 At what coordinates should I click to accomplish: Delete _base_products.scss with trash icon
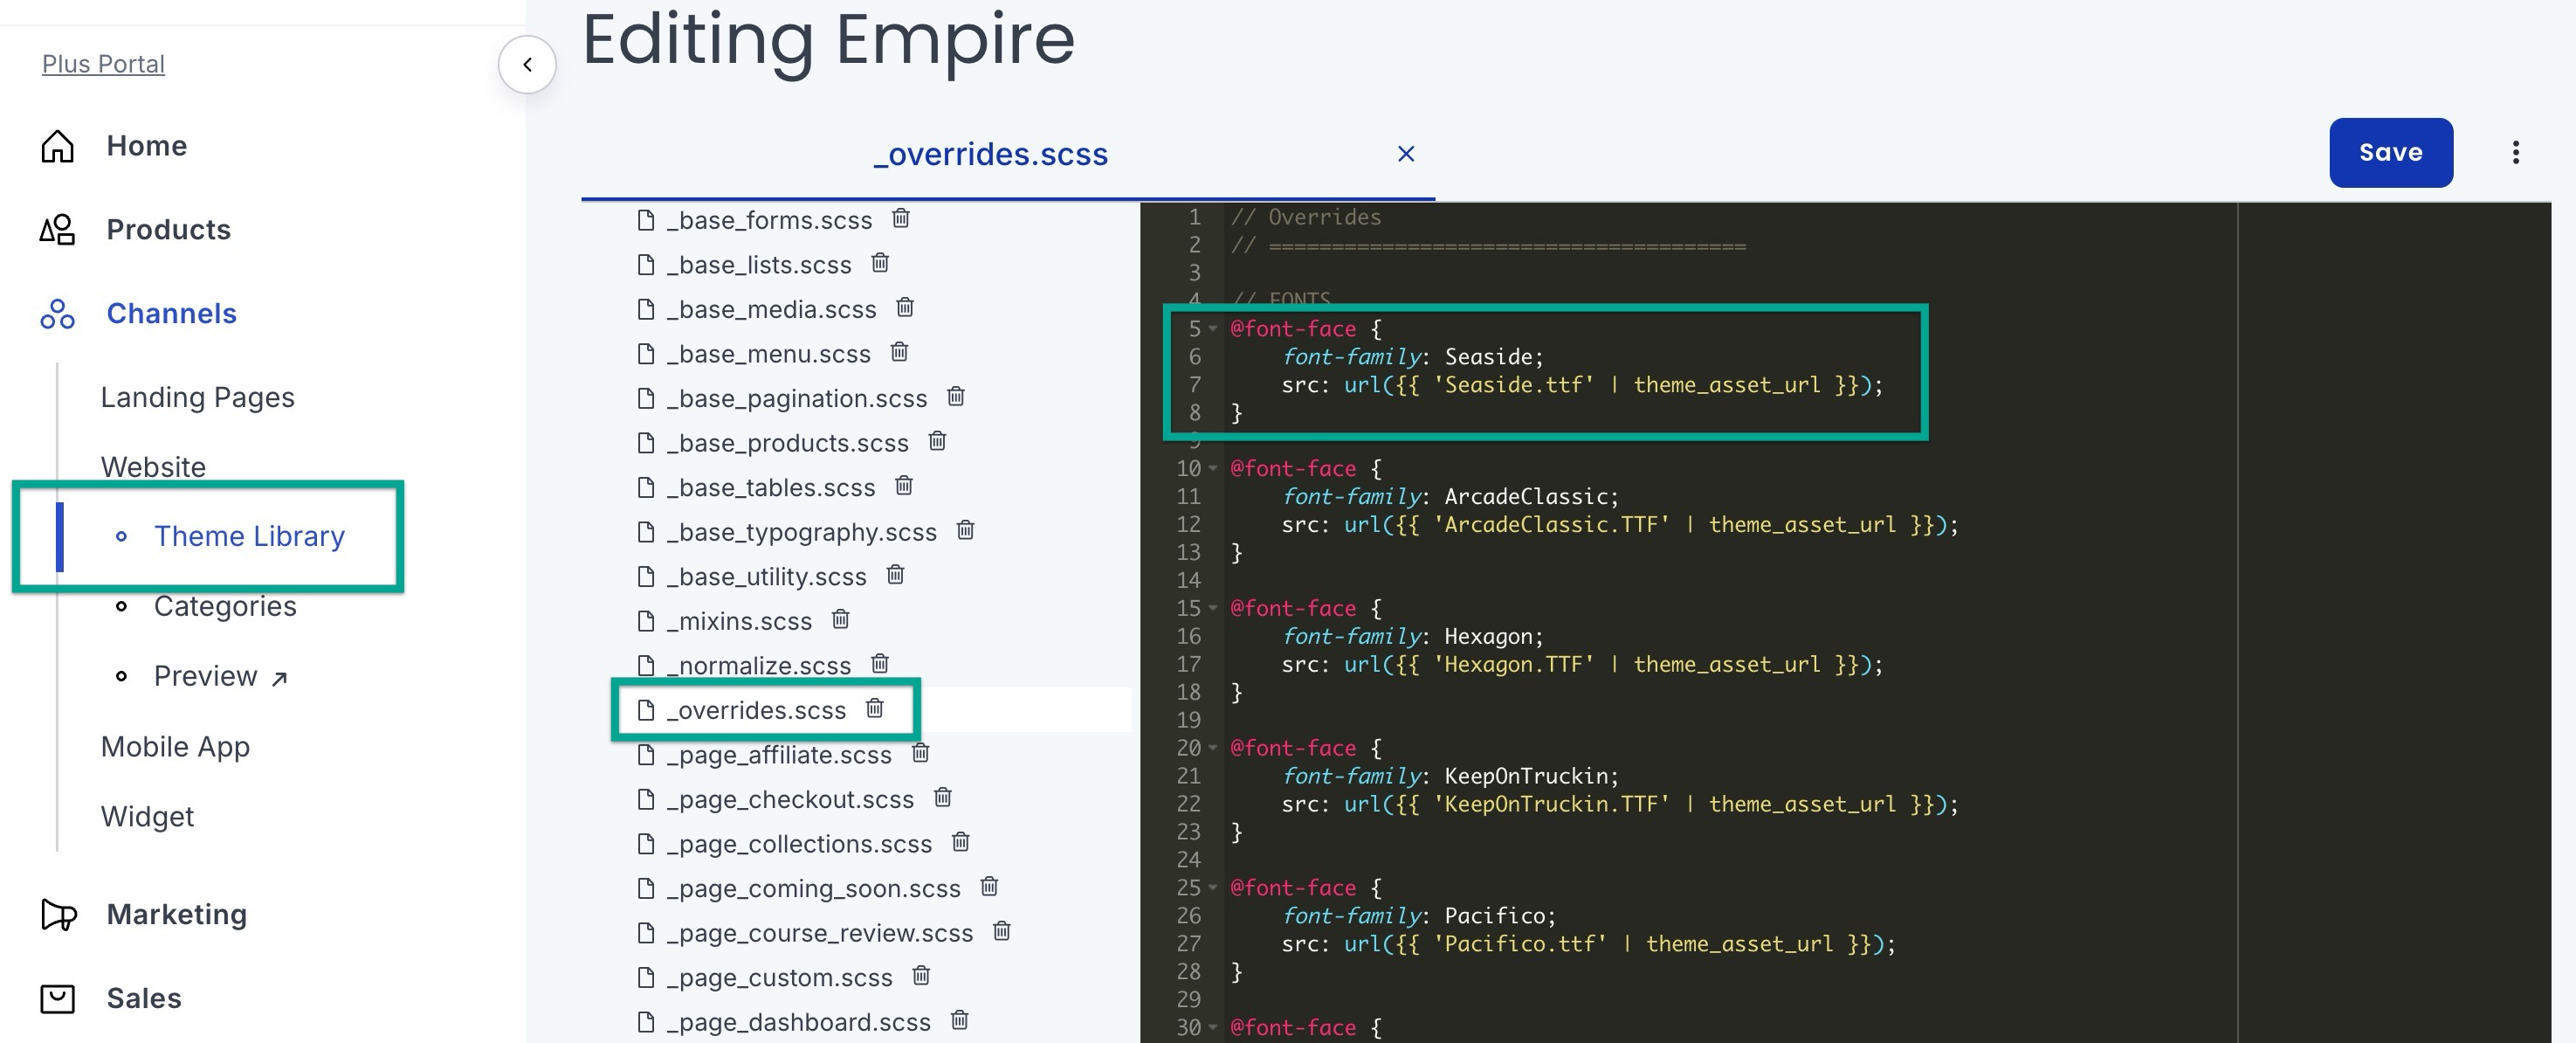coord(937,441)
